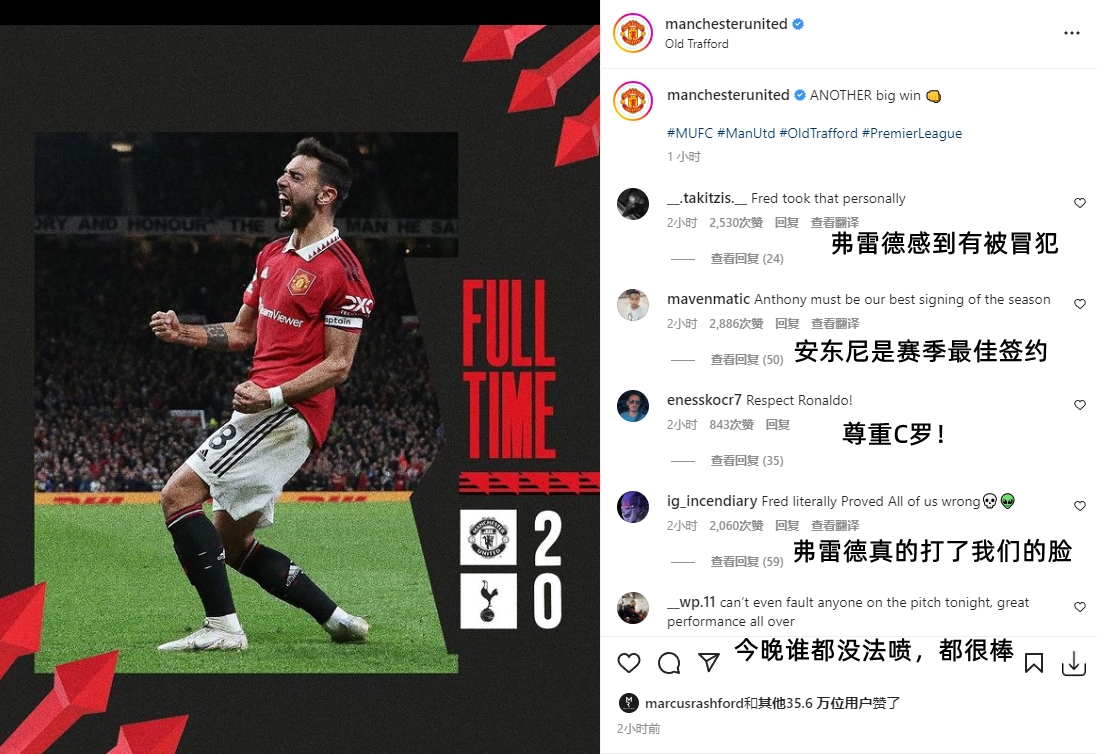Open Old Trafford location link
The image size is (1097, 754).
point(696,43)
